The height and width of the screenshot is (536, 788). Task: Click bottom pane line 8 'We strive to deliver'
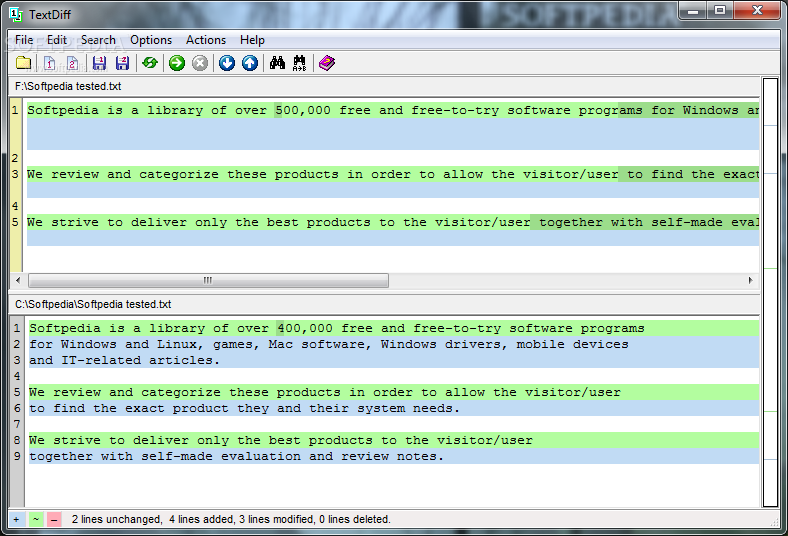393,440
